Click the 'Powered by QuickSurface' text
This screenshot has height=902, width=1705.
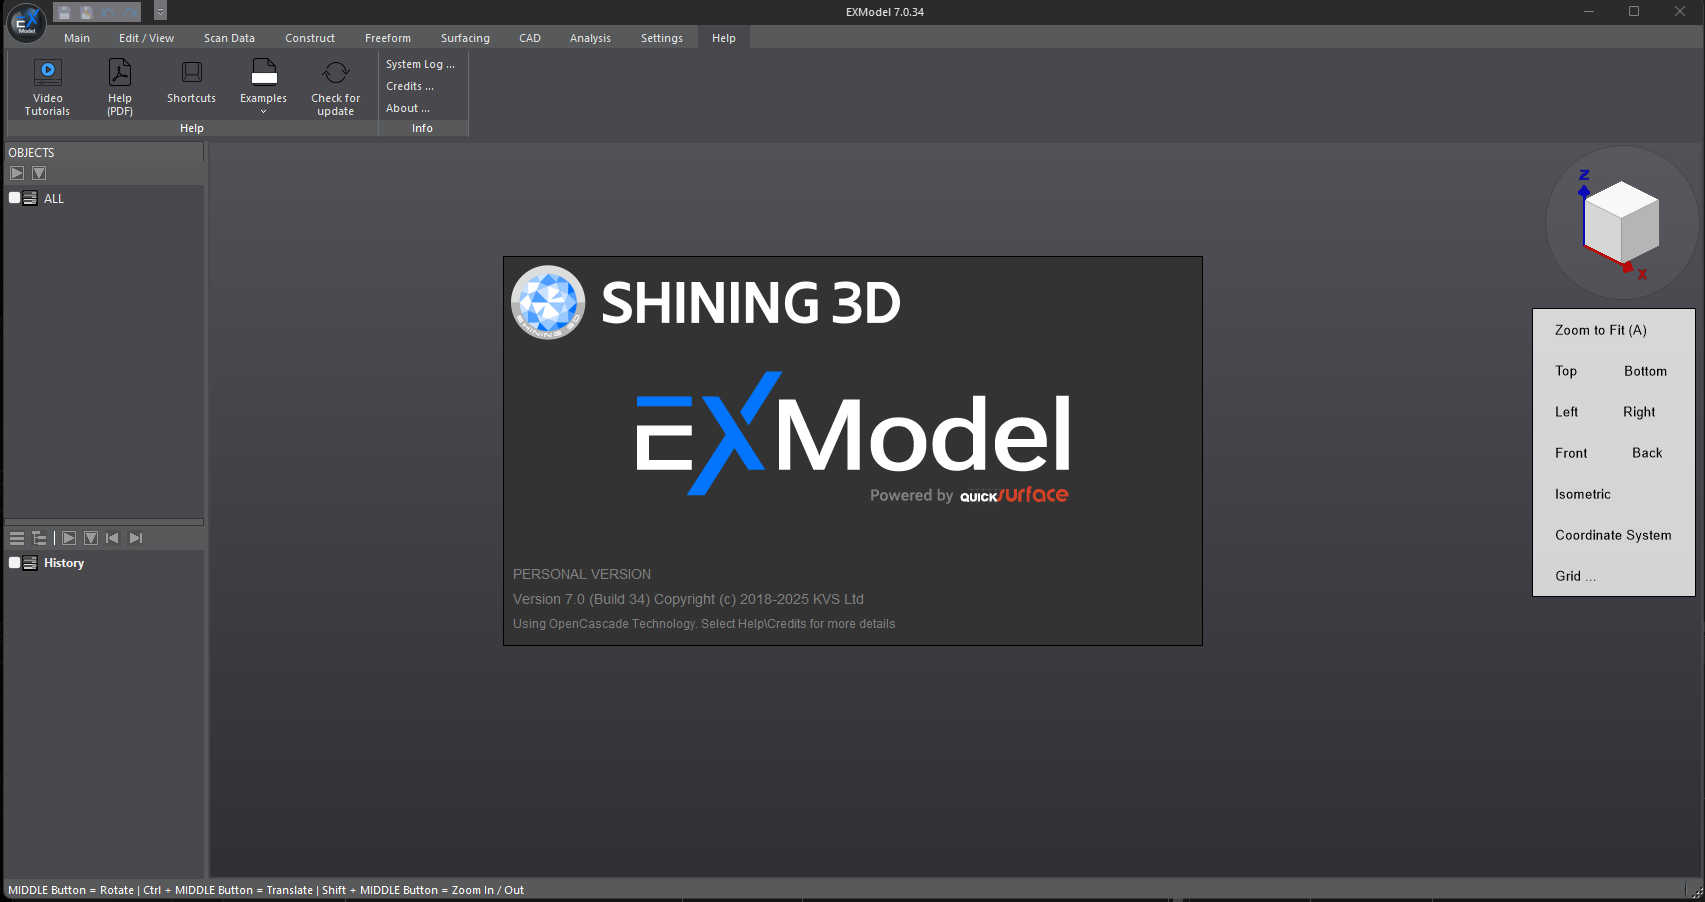pos(969,495)
